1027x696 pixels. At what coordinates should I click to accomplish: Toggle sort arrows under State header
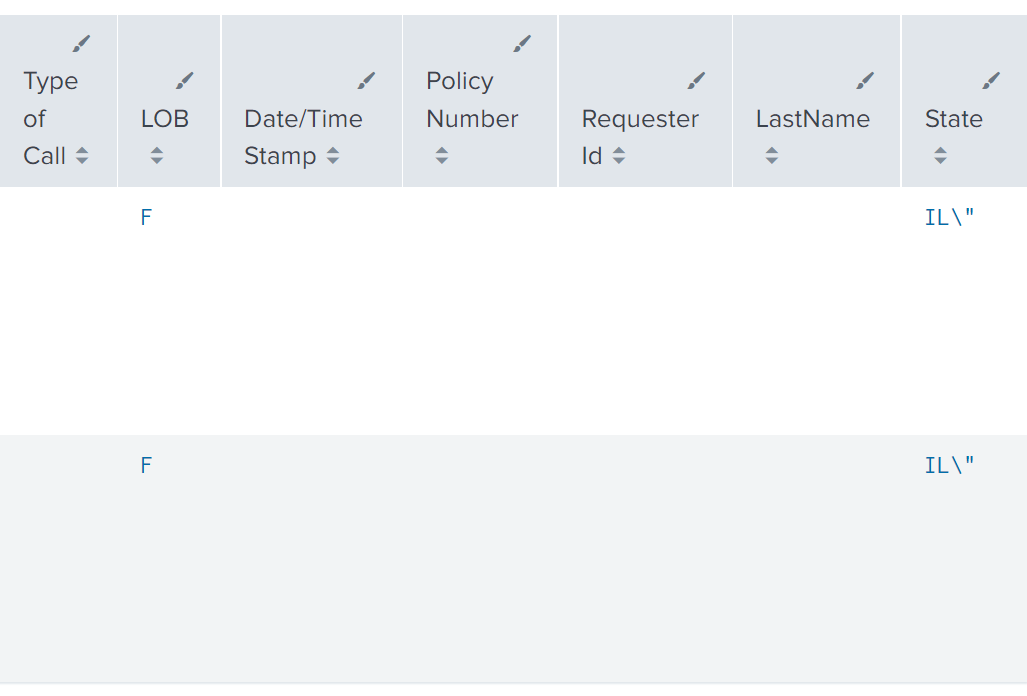coord(941,156)
